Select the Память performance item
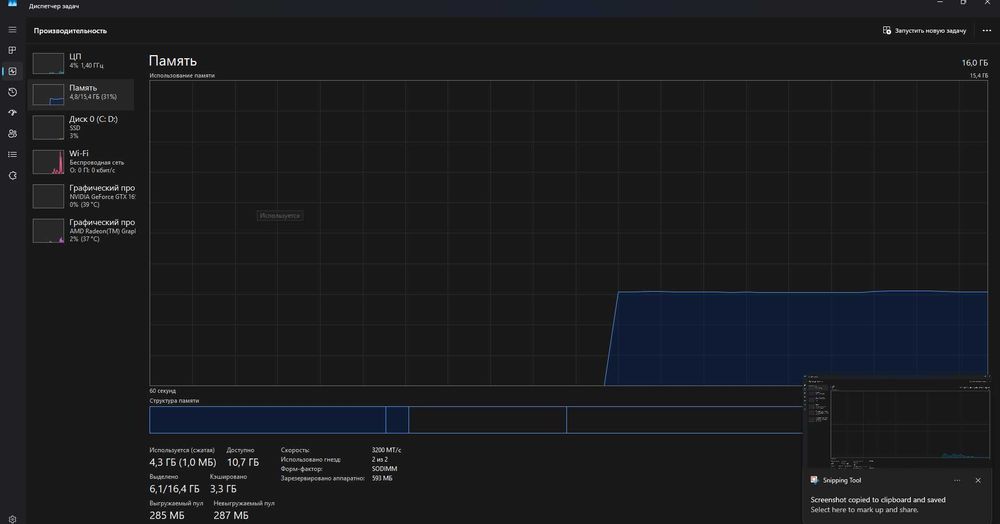 (82, 94)
